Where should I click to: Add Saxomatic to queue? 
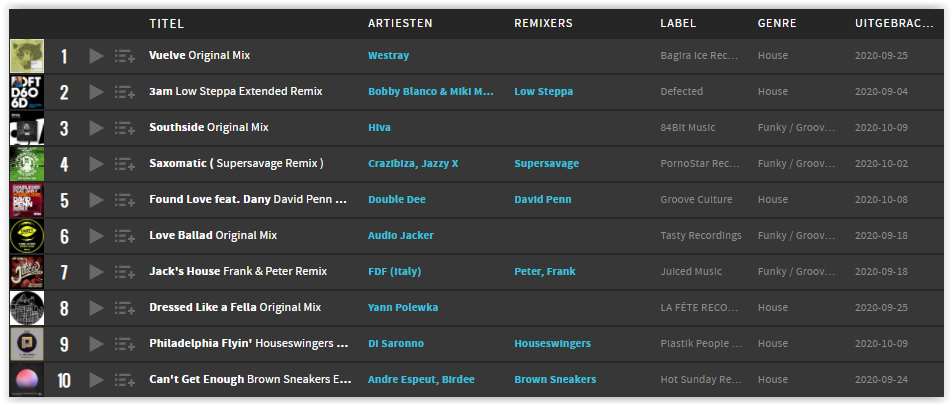pos(124,164)
